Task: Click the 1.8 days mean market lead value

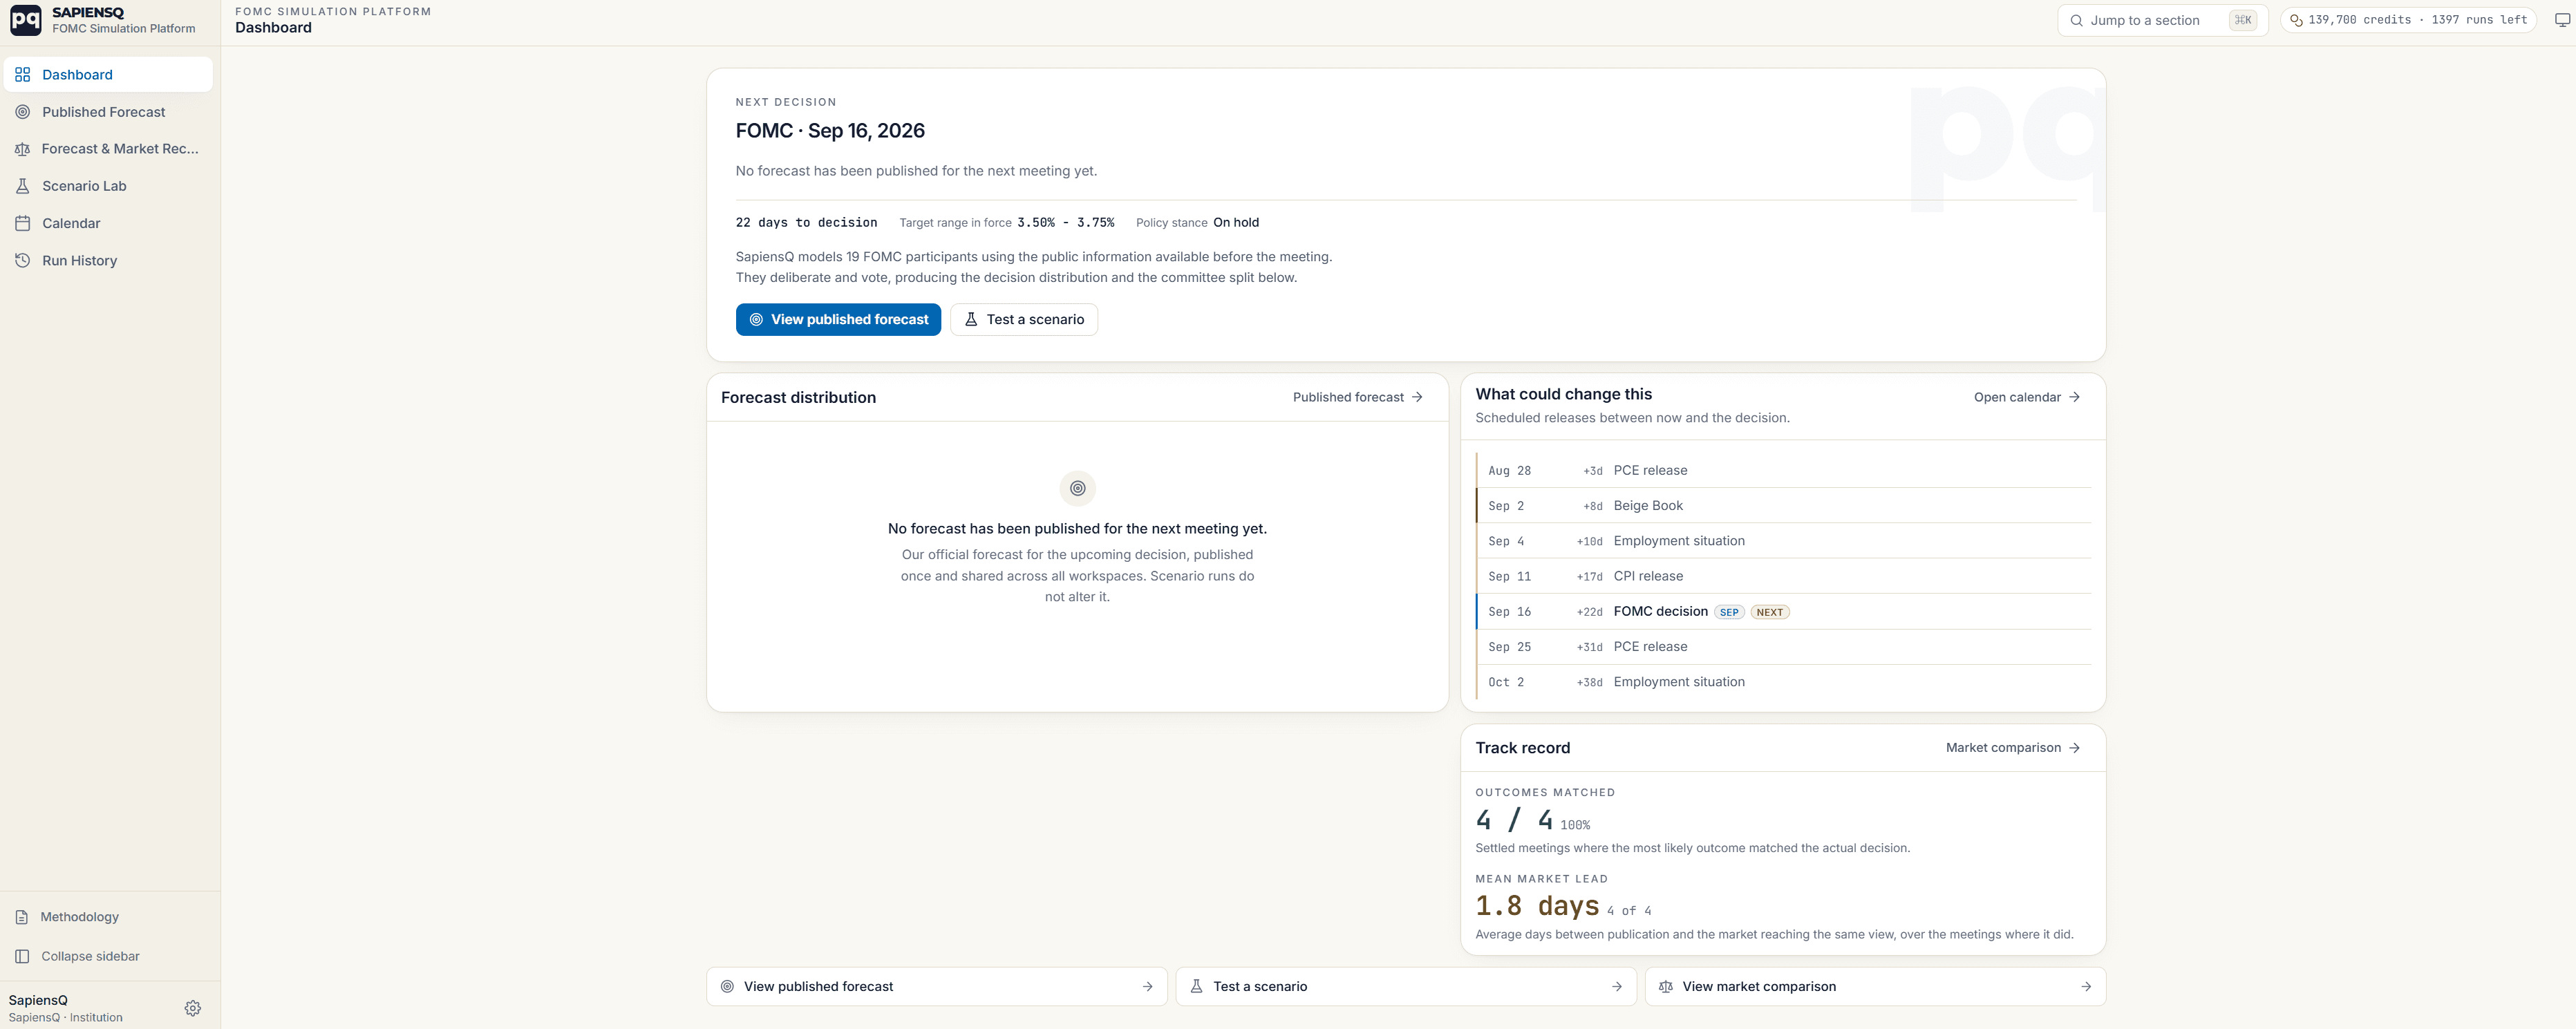Action: (1537, 906)
